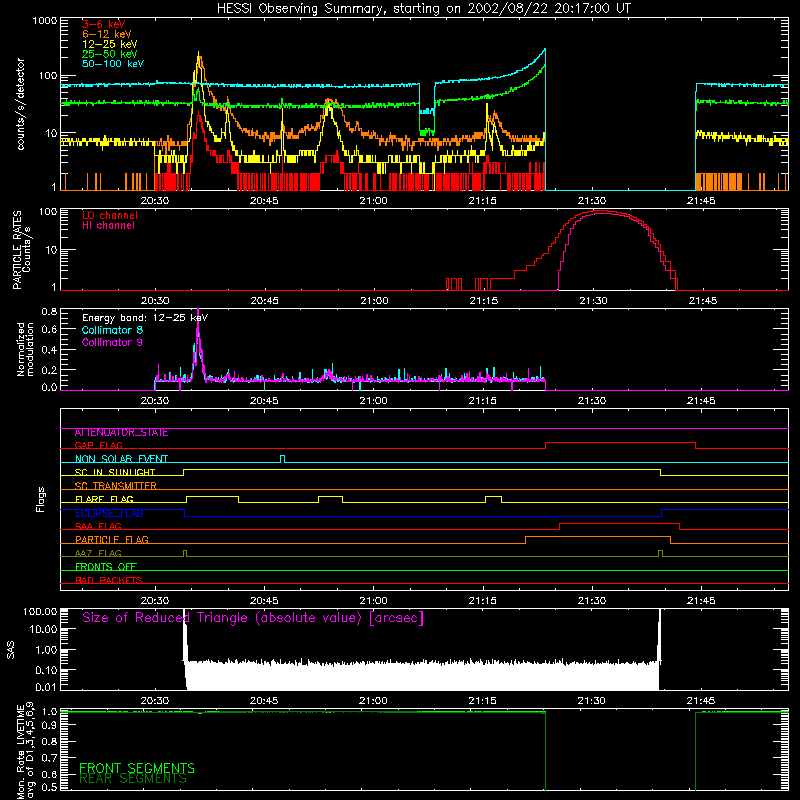
Task: Click the dim AAZ_FLAG label
Action: tap(98, 553)
